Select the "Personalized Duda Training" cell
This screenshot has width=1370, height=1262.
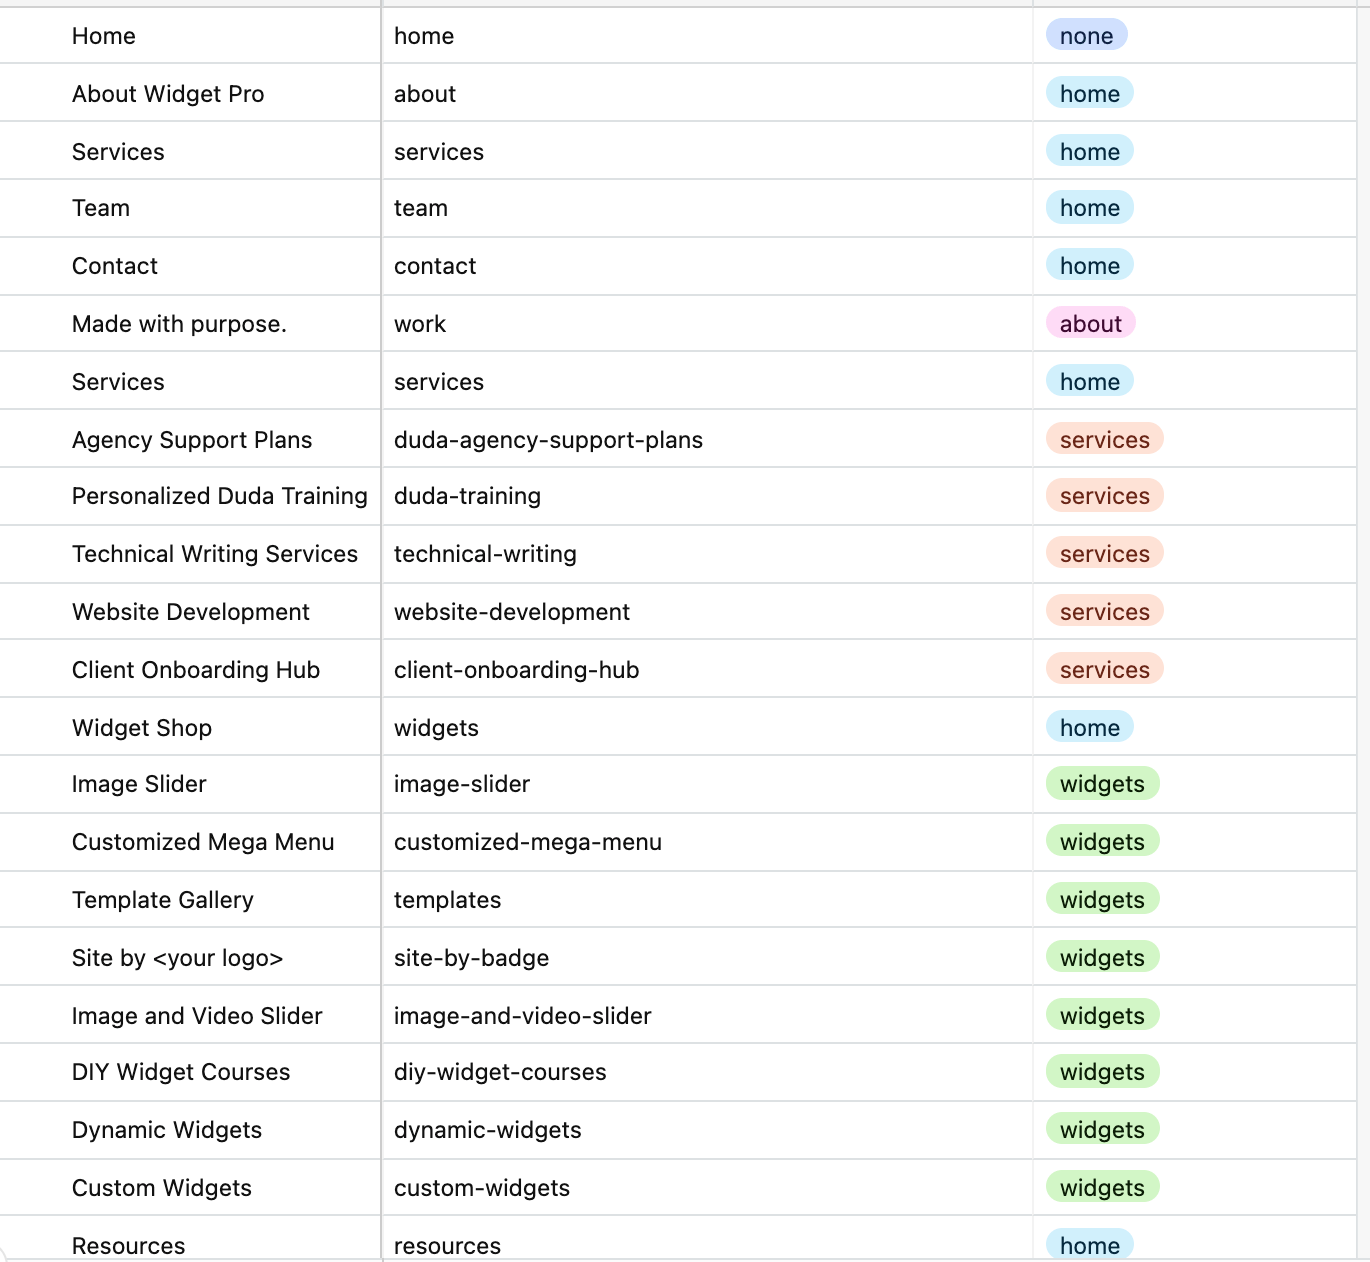point(219,496)
